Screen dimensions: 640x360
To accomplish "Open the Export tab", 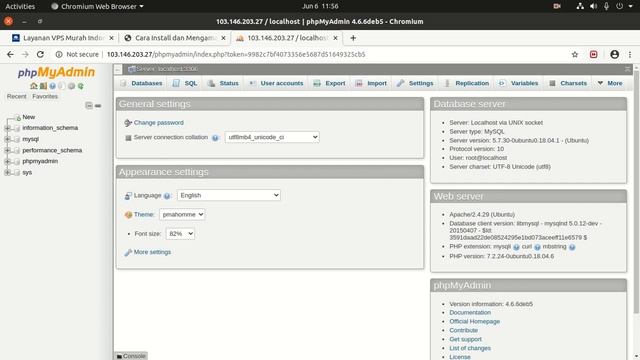I will (x=329, y=83).
